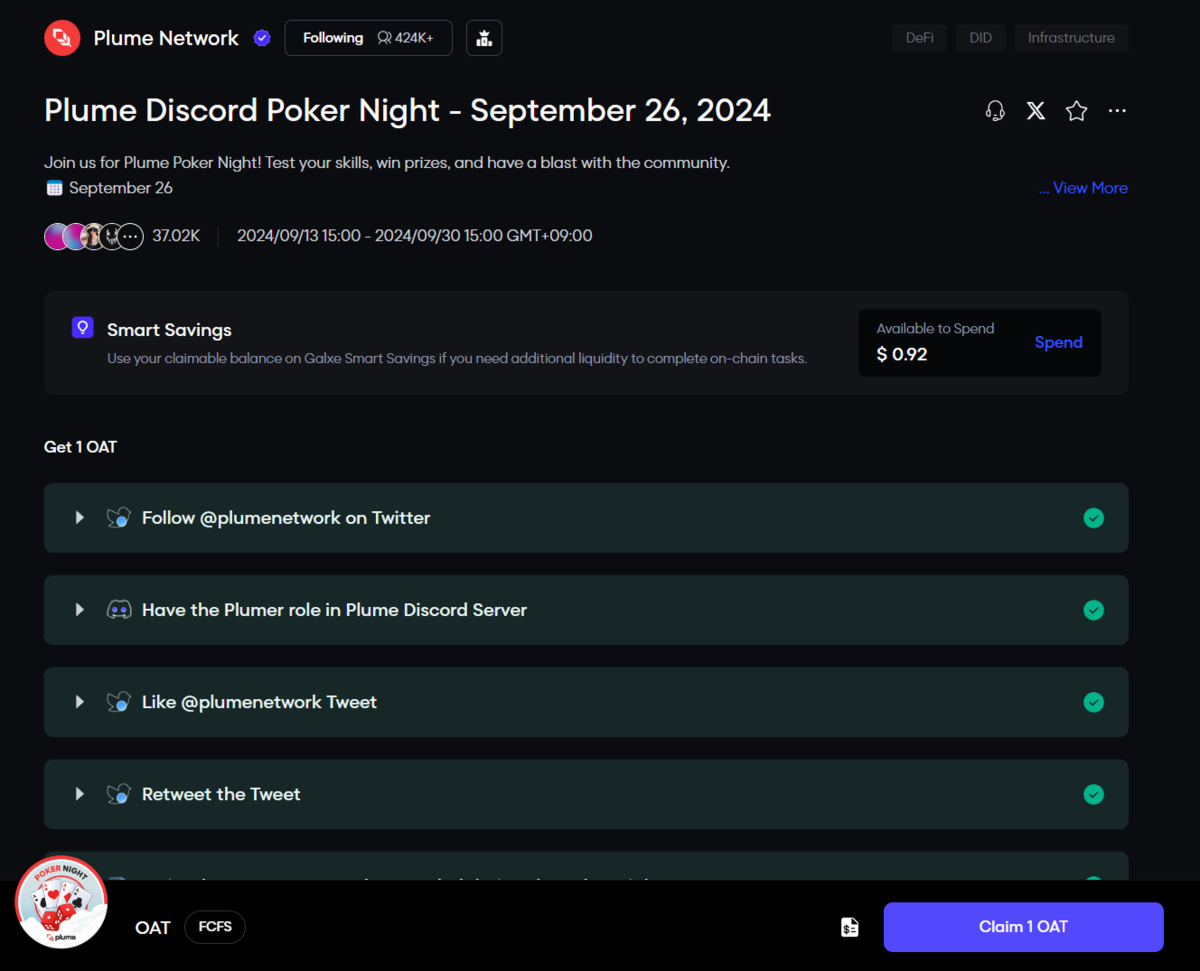Click the Get 1 OAT heading
Image resolution: width=1200 pixels, height=971 pixels.
(81, 447)
